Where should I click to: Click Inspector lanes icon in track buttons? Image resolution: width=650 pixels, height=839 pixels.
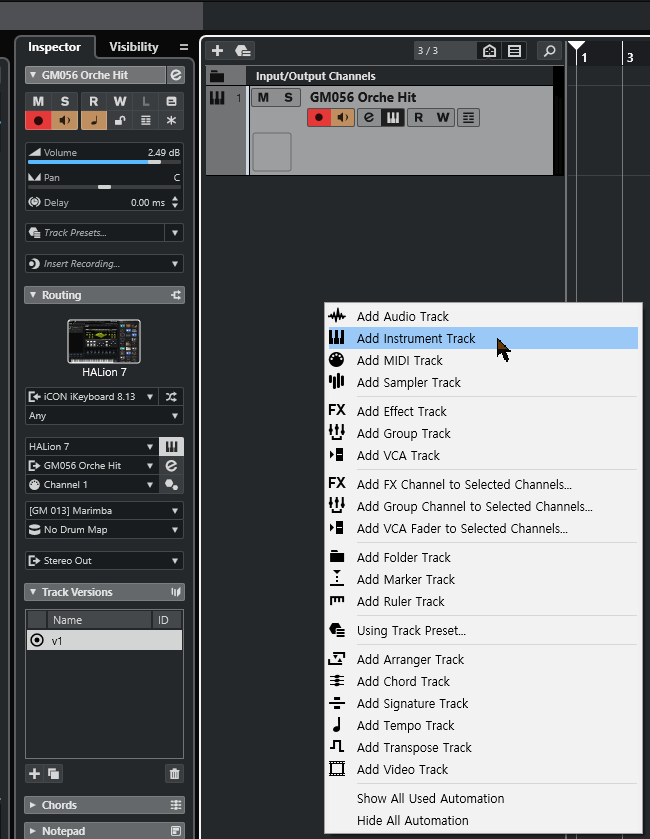[x=146, y=120]
